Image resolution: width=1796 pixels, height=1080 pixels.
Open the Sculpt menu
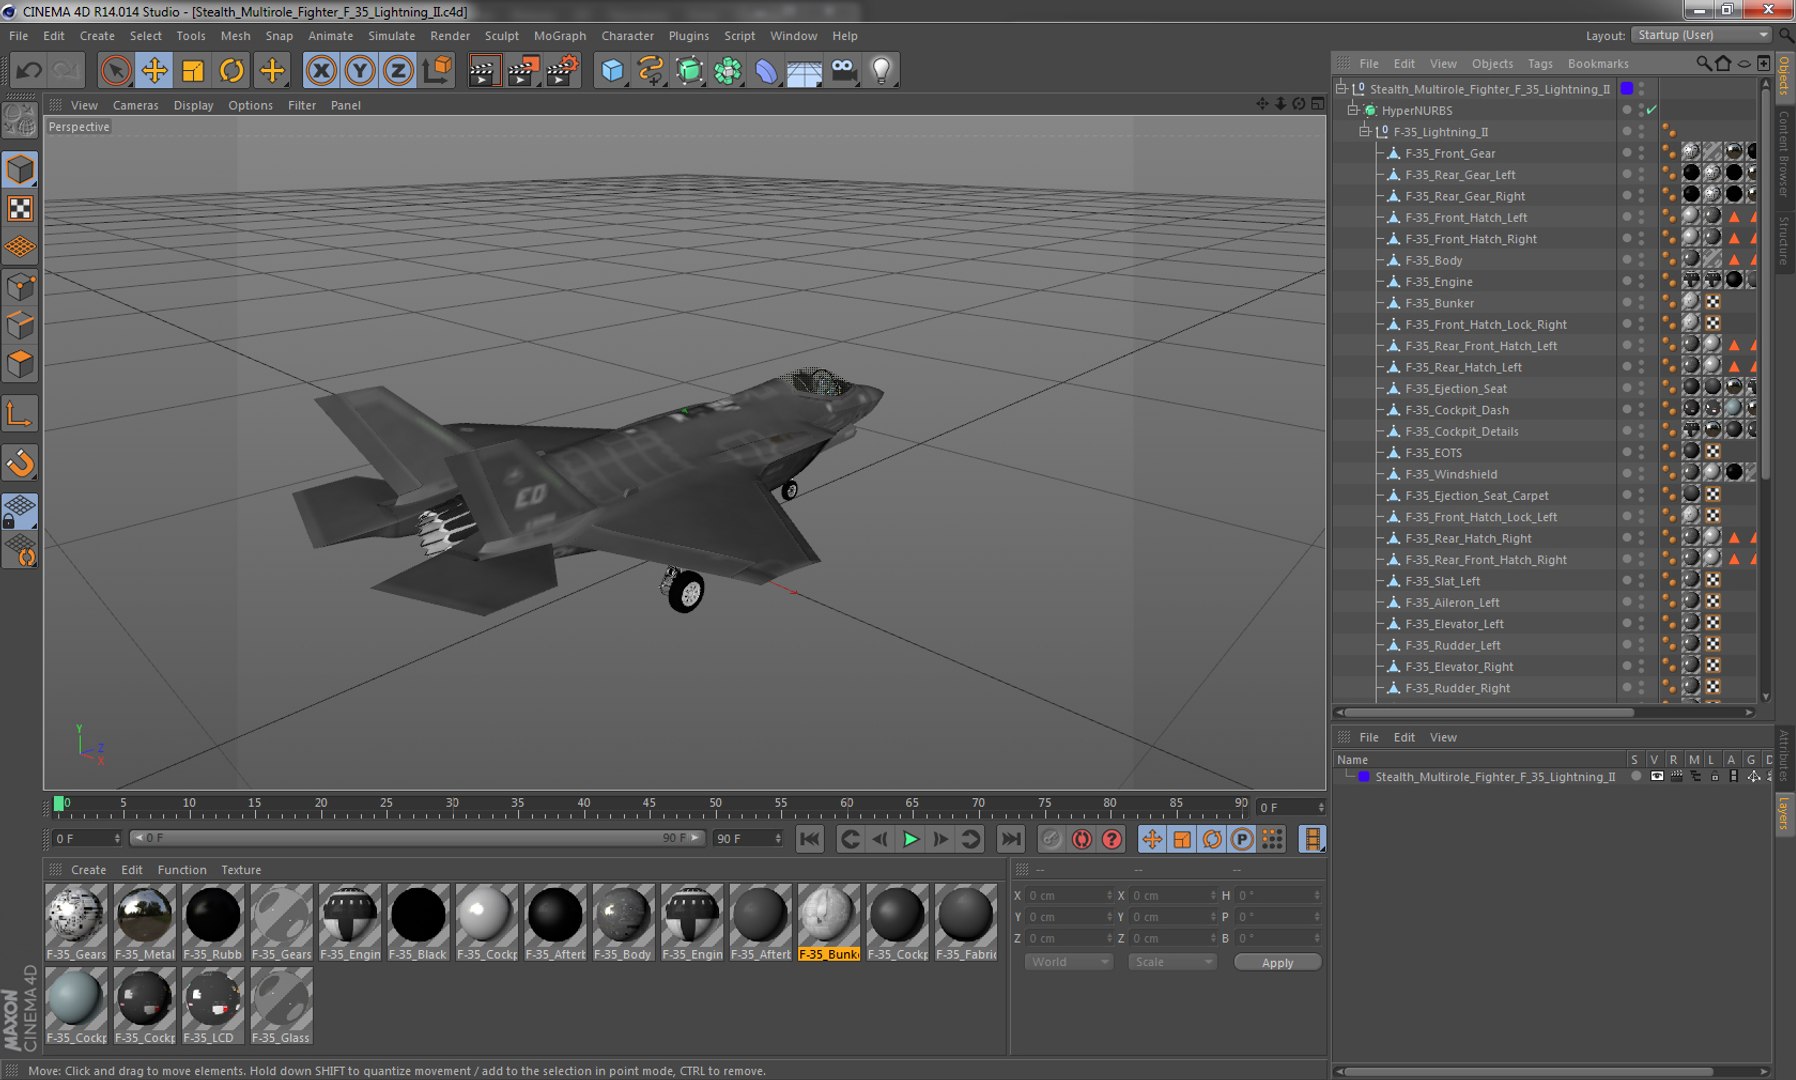502,35
